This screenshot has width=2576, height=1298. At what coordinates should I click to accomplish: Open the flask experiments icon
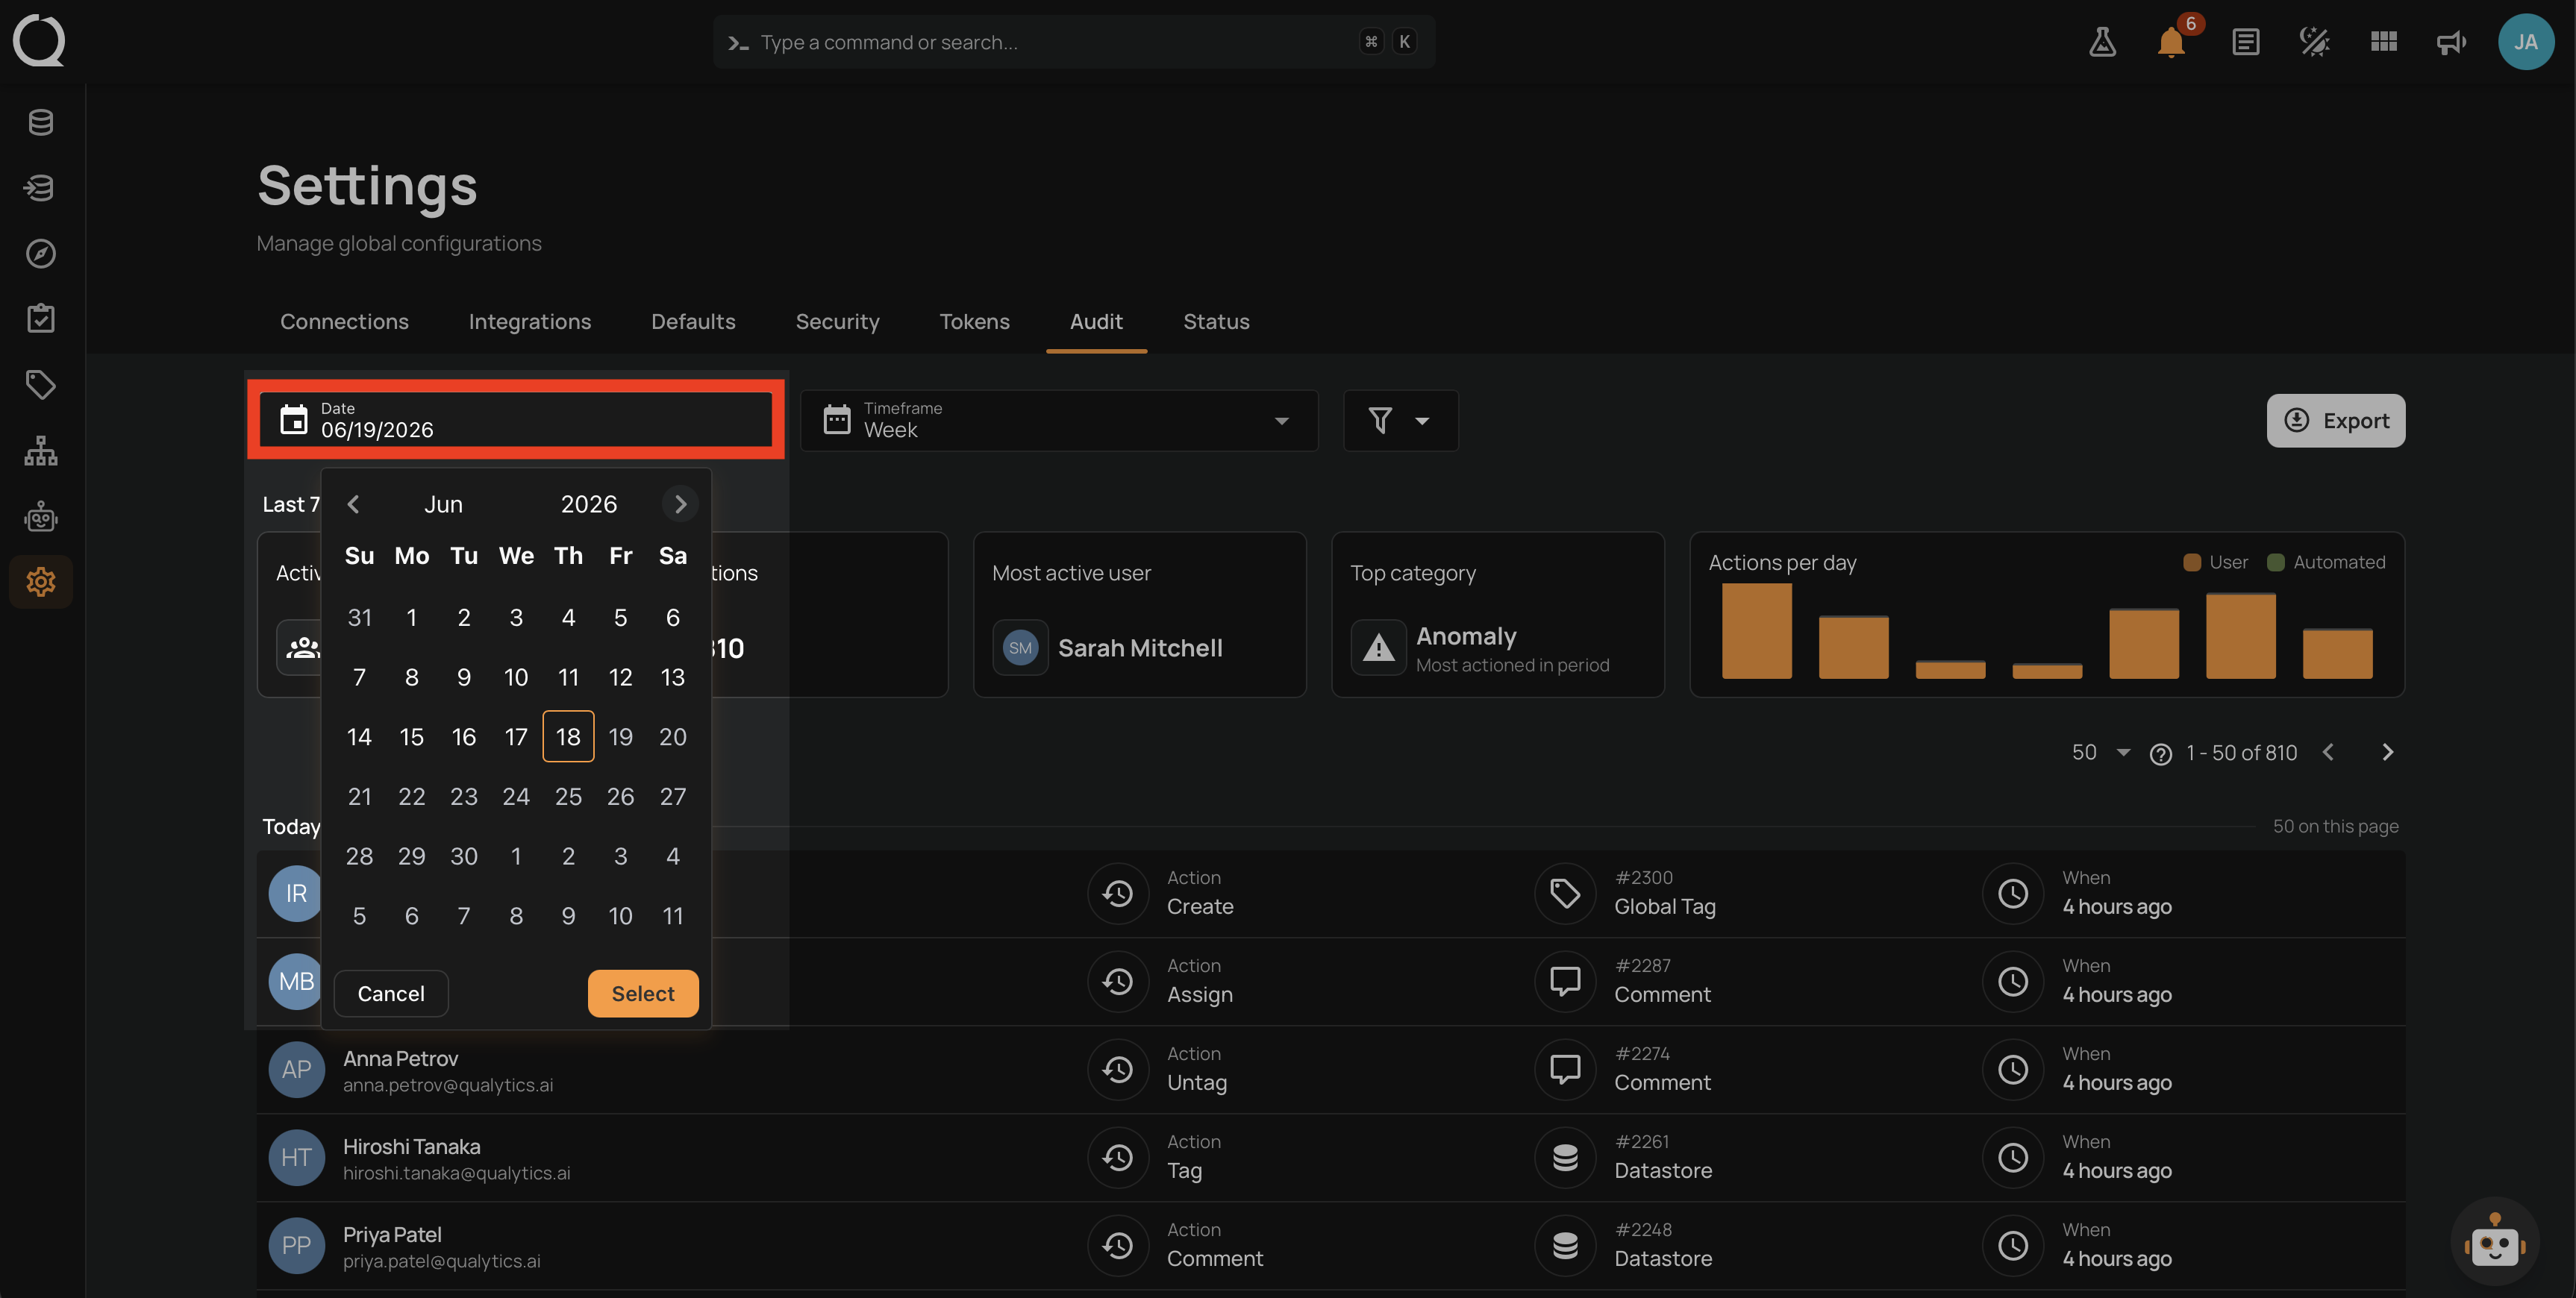point(2102,42)
